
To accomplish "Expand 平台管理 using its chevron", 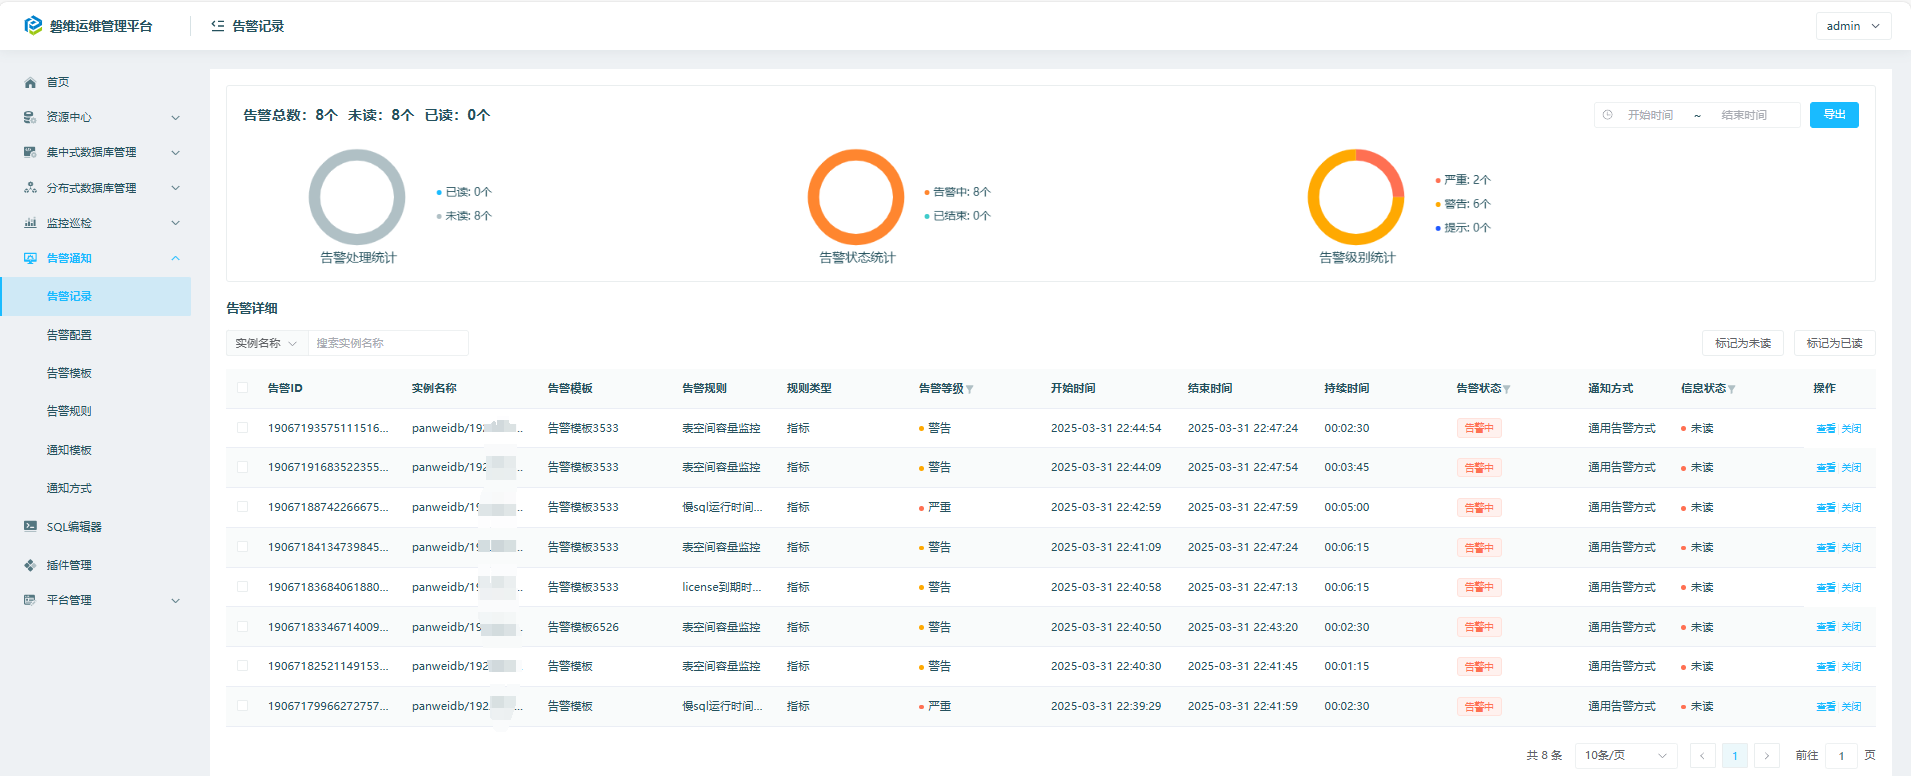I will (176, 601).
